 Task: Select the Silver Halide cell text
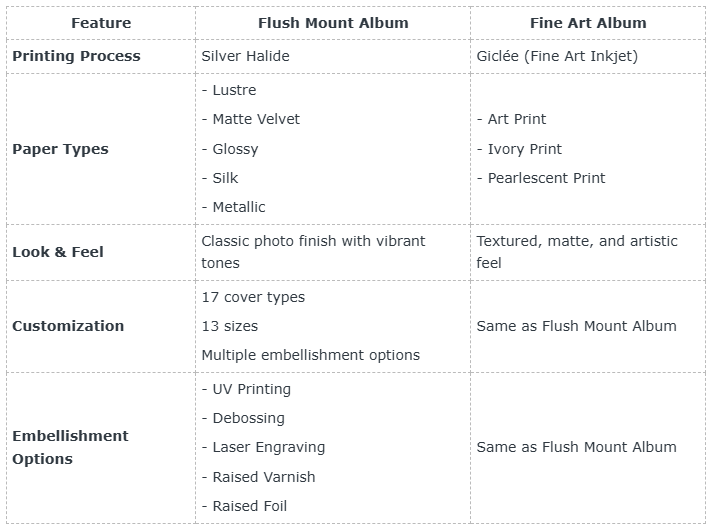pos(245,56)
